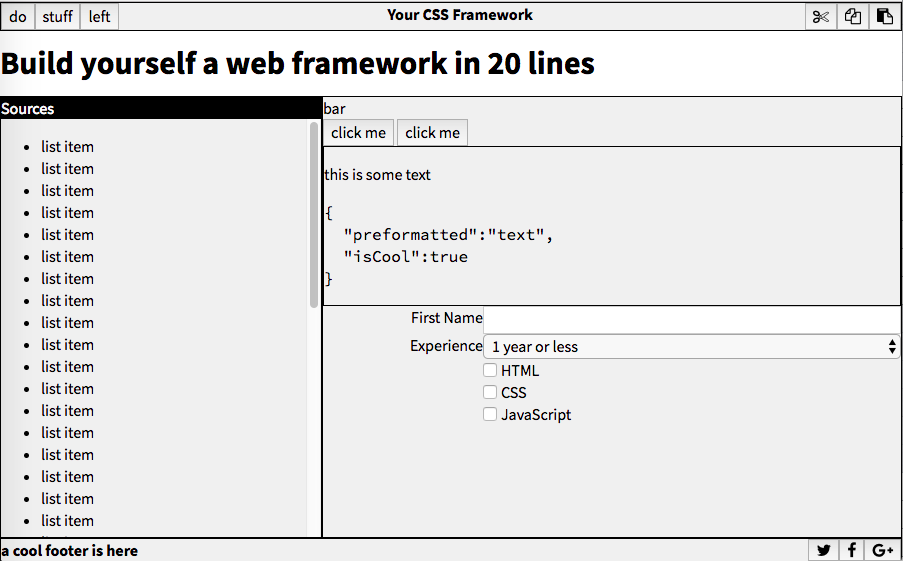The height and width of the screenshot is (561, 903).
Task: Click the "do" toolbar button
Action: (18, 16)
